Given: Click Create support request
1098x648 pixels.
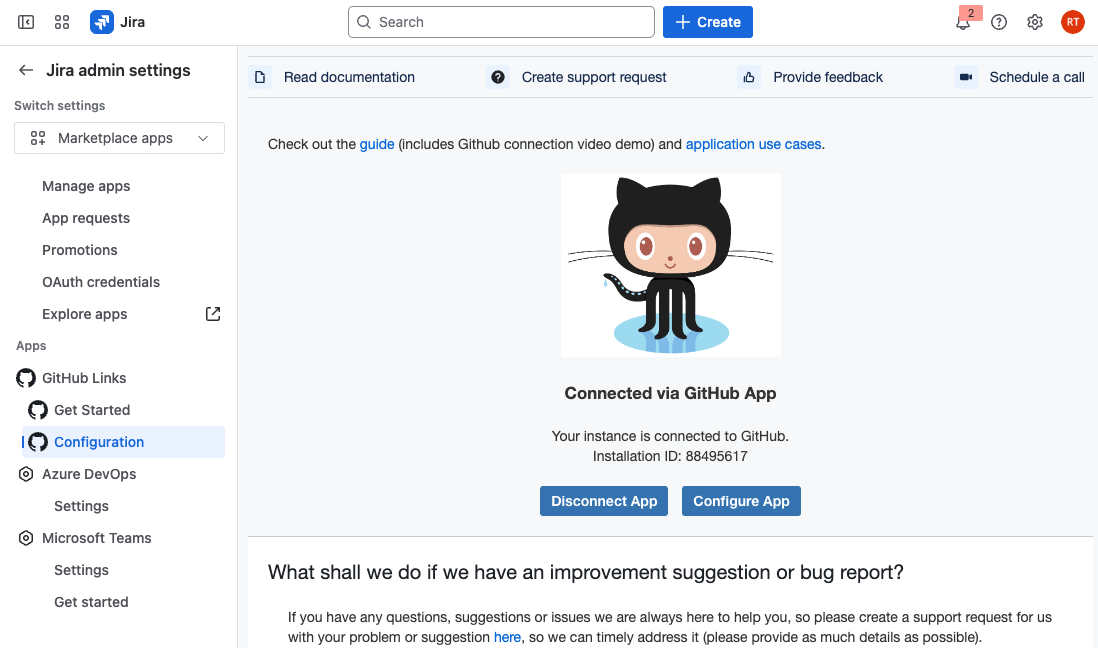Looking at the screenshot, I should [x=594, y=77].
